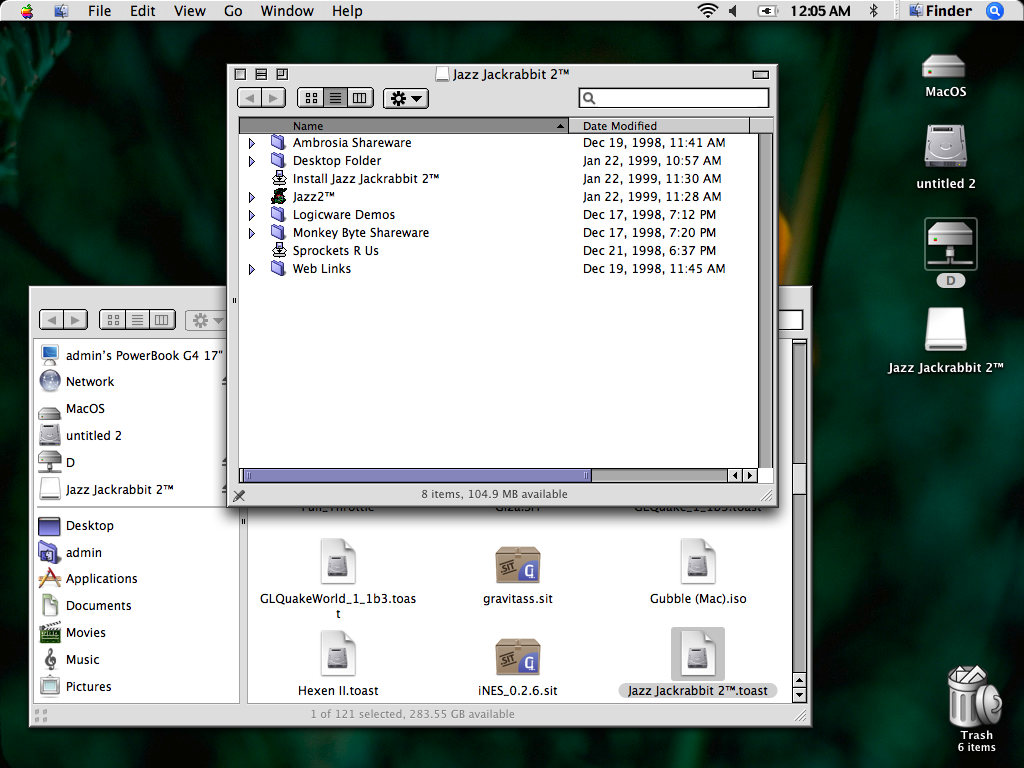Go to Applications in the sidebar
1024x768 pixels.
(88, 579)
